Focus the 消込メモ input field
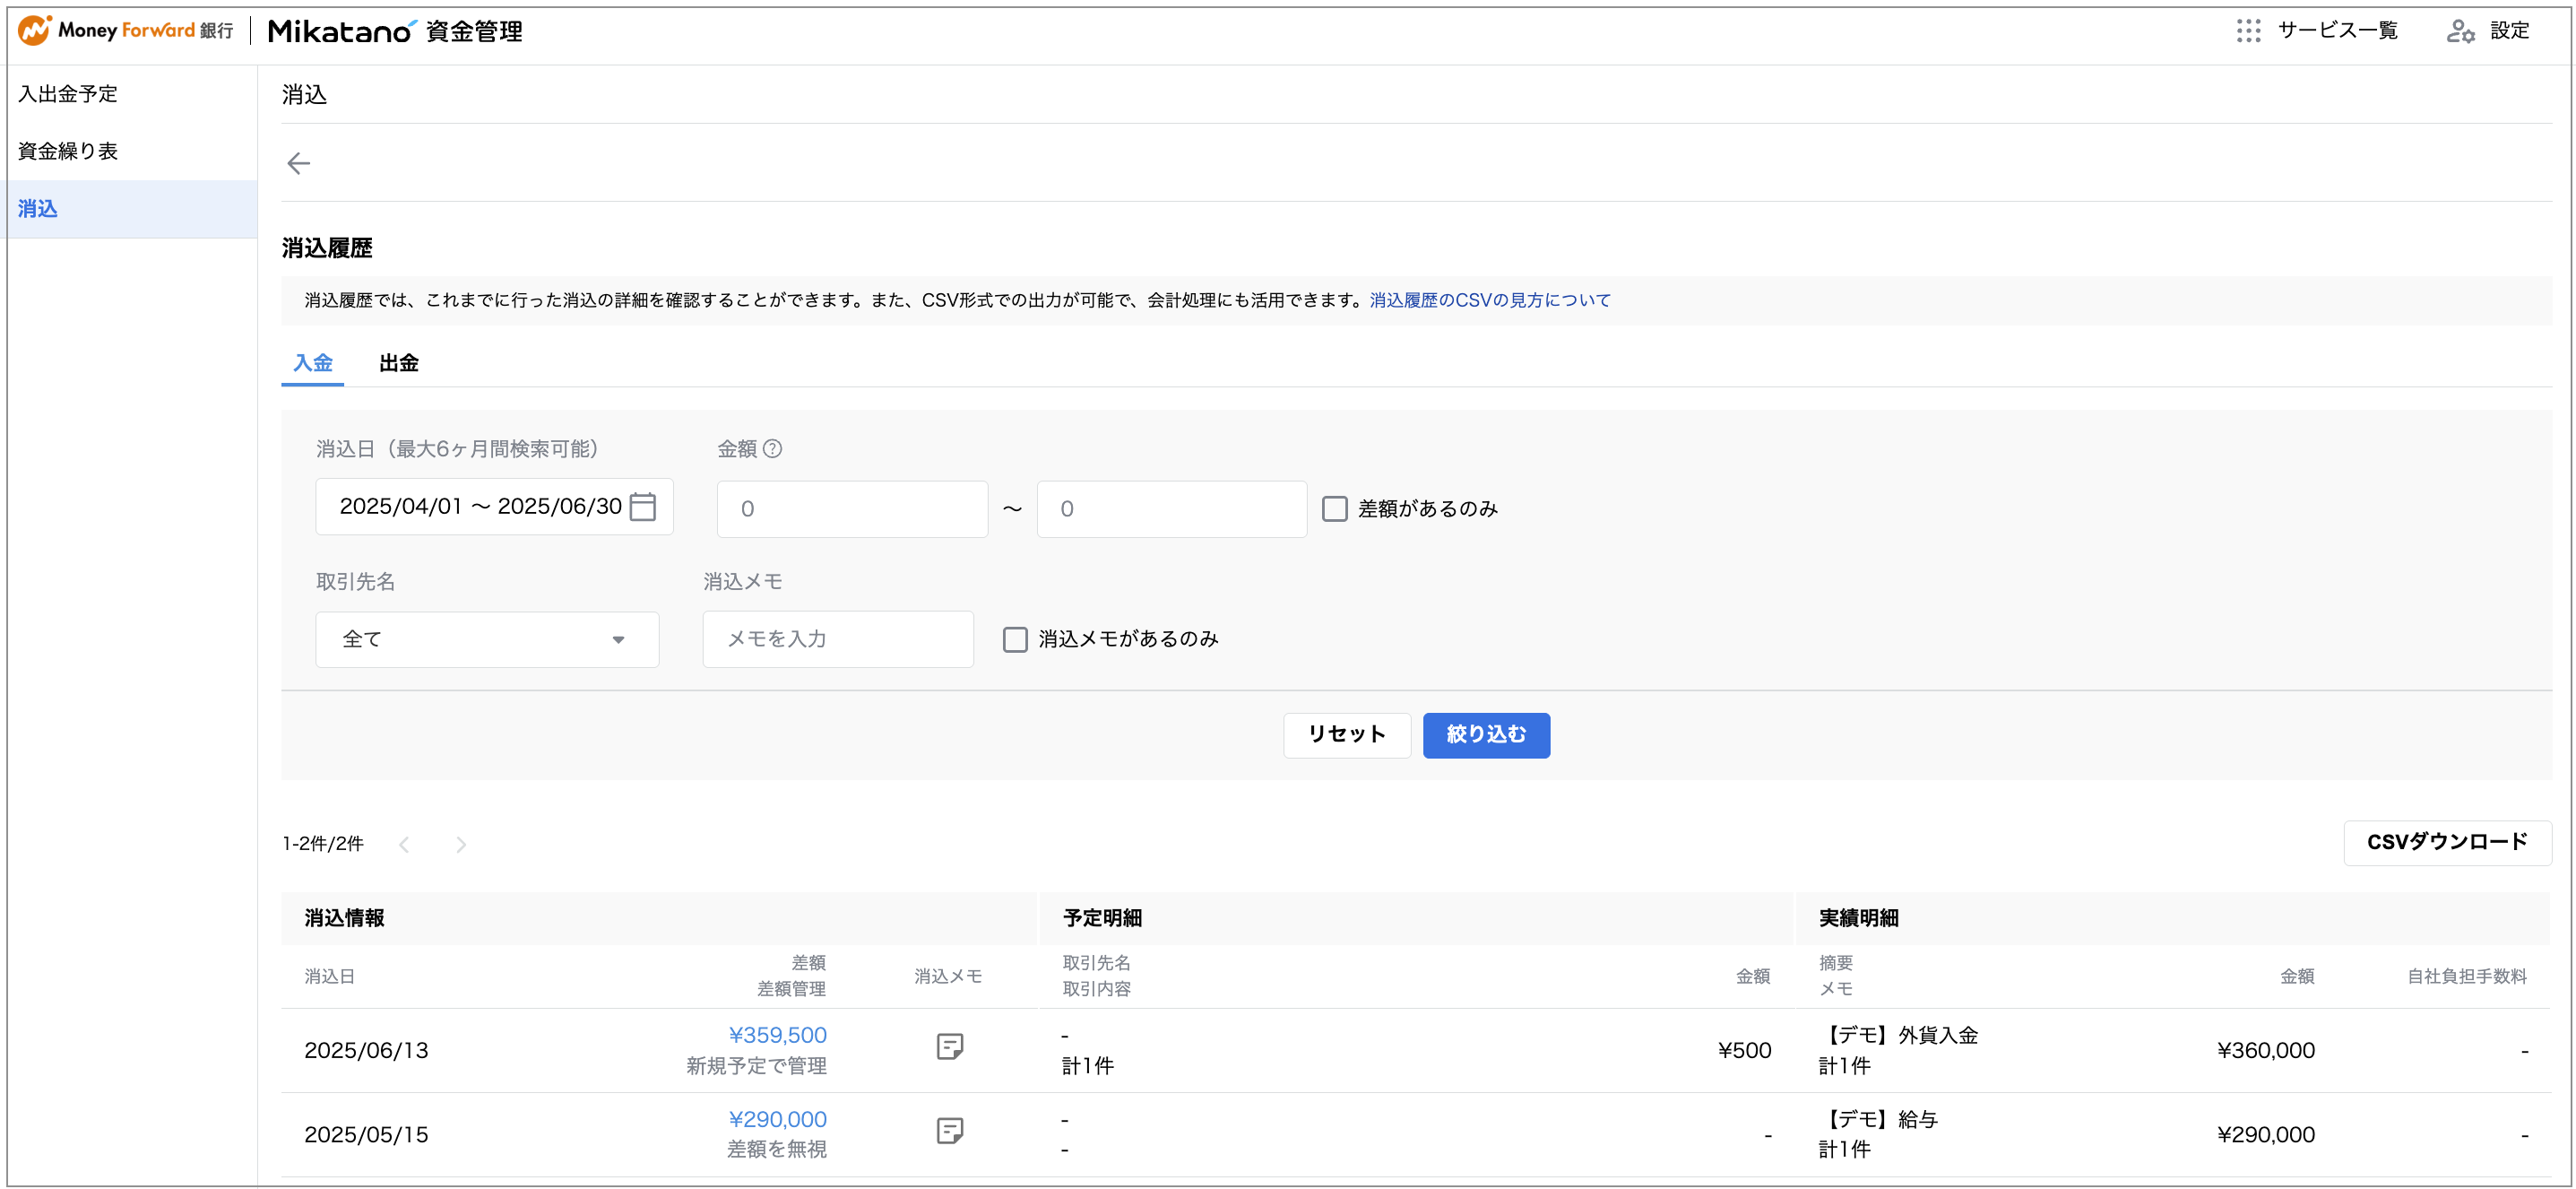Image resolution: width=2576 pixels, height=1189 pixels. pyautogui.click(x=838, y=639)
